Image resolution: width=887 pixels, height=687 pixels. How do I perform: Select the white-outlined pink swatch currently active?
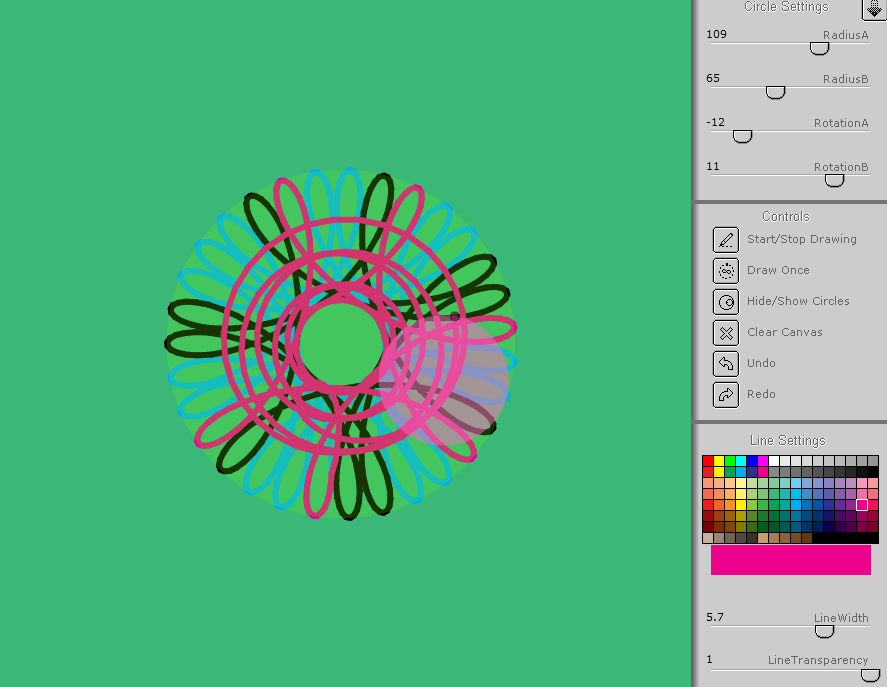tap(862, 505)
